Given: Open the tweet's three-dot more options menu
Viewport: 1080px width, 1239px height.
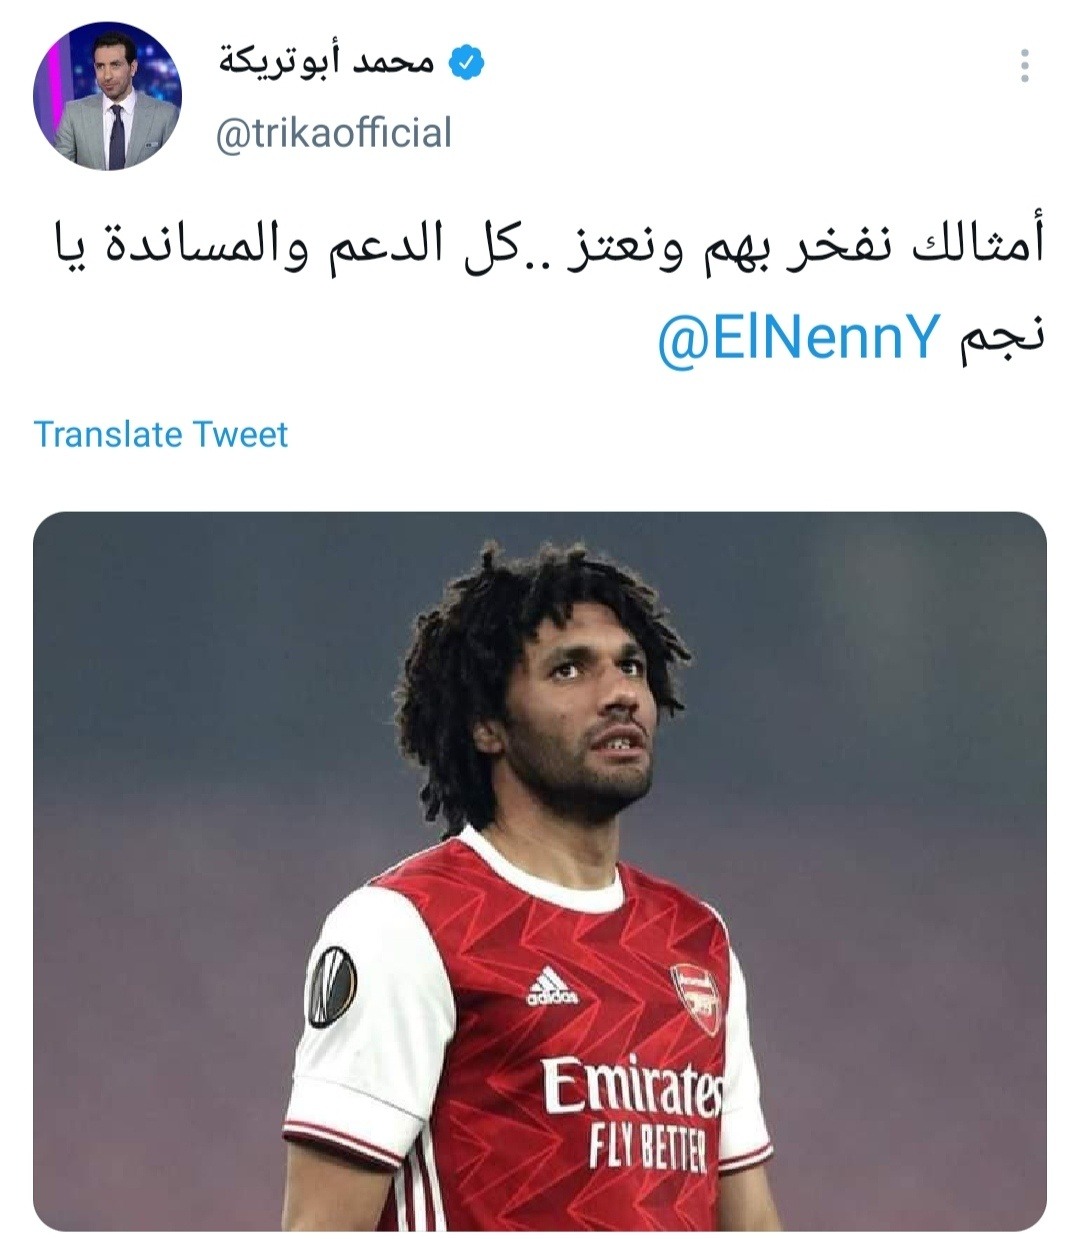Looking at the screenshot, I should (1024, 66).
